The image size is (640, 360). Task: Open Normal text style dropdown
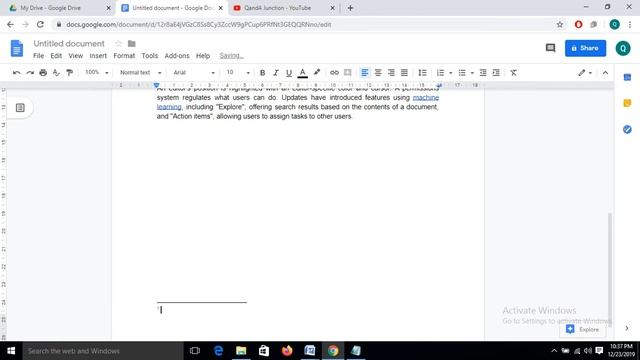[x=140, y=73]
